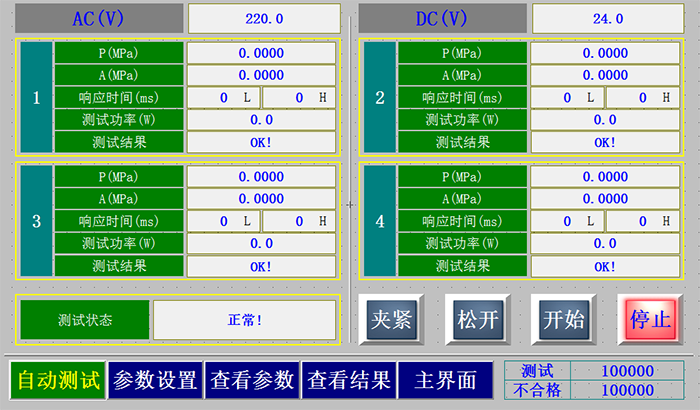This screenshot has width=700, height=410.
Task: Click station 3 response time L field
Action: tap(224, 221)
